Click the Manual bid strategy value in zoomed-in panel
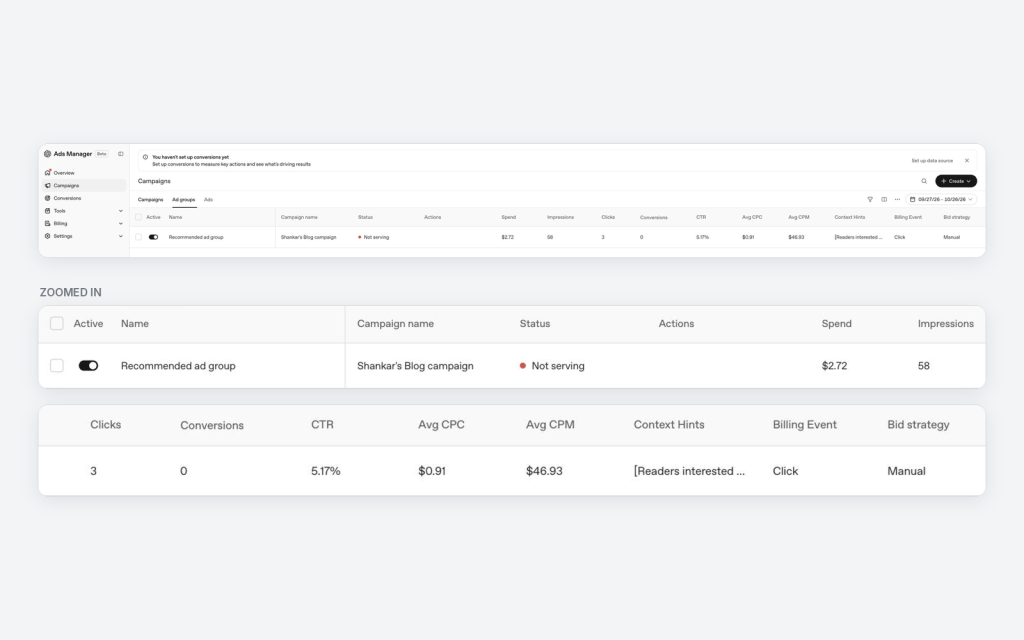This screenshot has height=640, width=1024. pos(906,471)
